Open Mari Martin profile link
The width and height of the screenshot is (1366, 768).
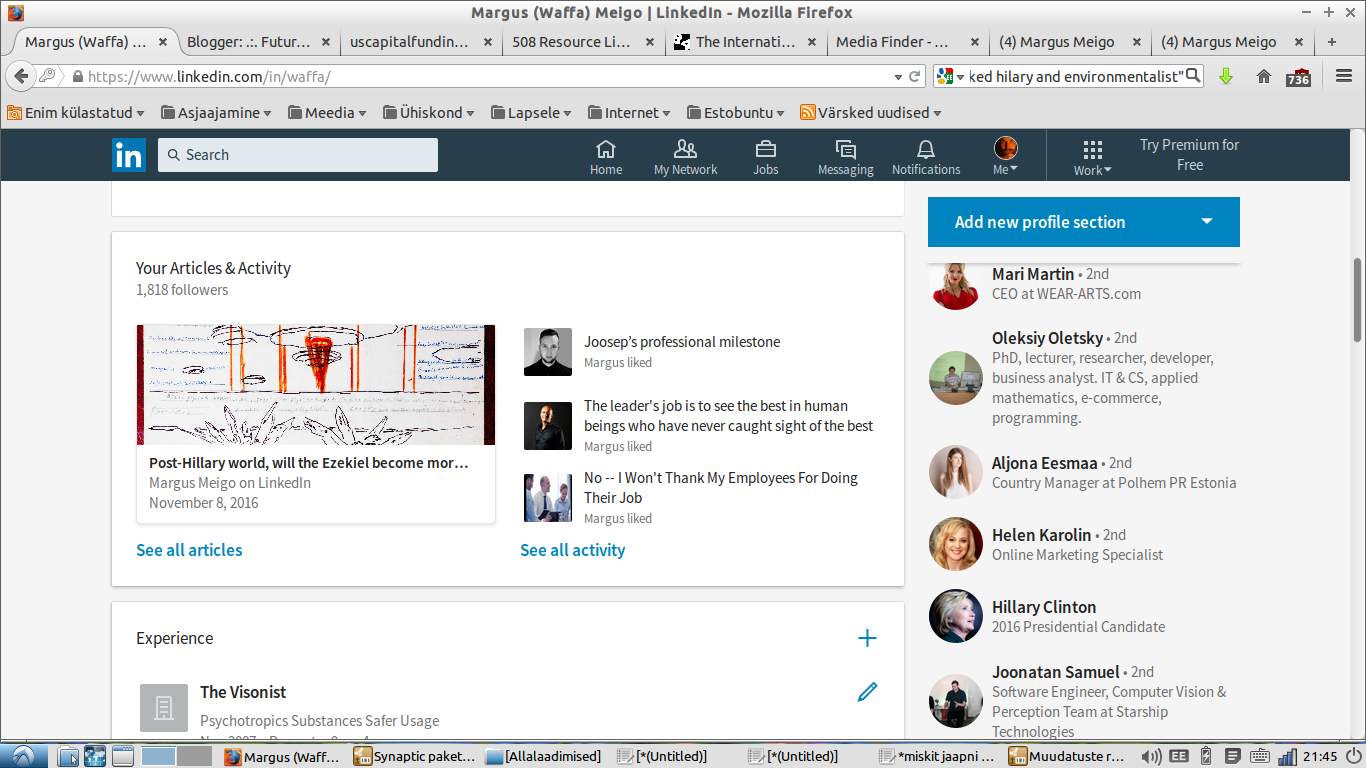pyautogui.click(x=1033, y=274)
